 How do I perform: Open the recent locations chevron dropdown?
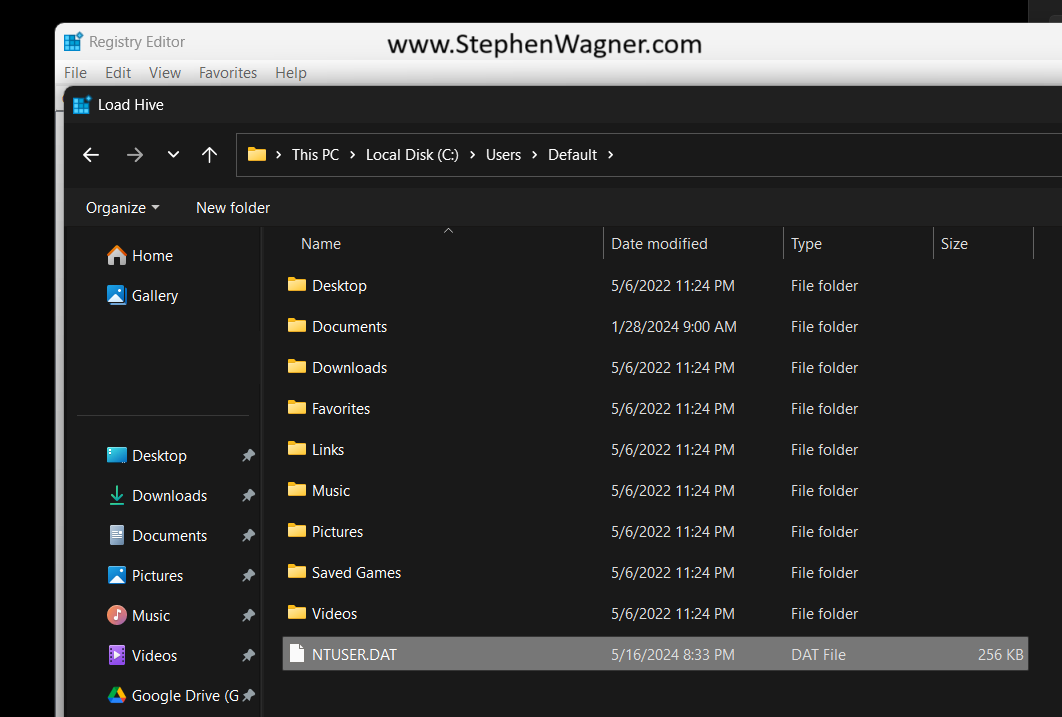pyautogui.click(x=173, y=155)
